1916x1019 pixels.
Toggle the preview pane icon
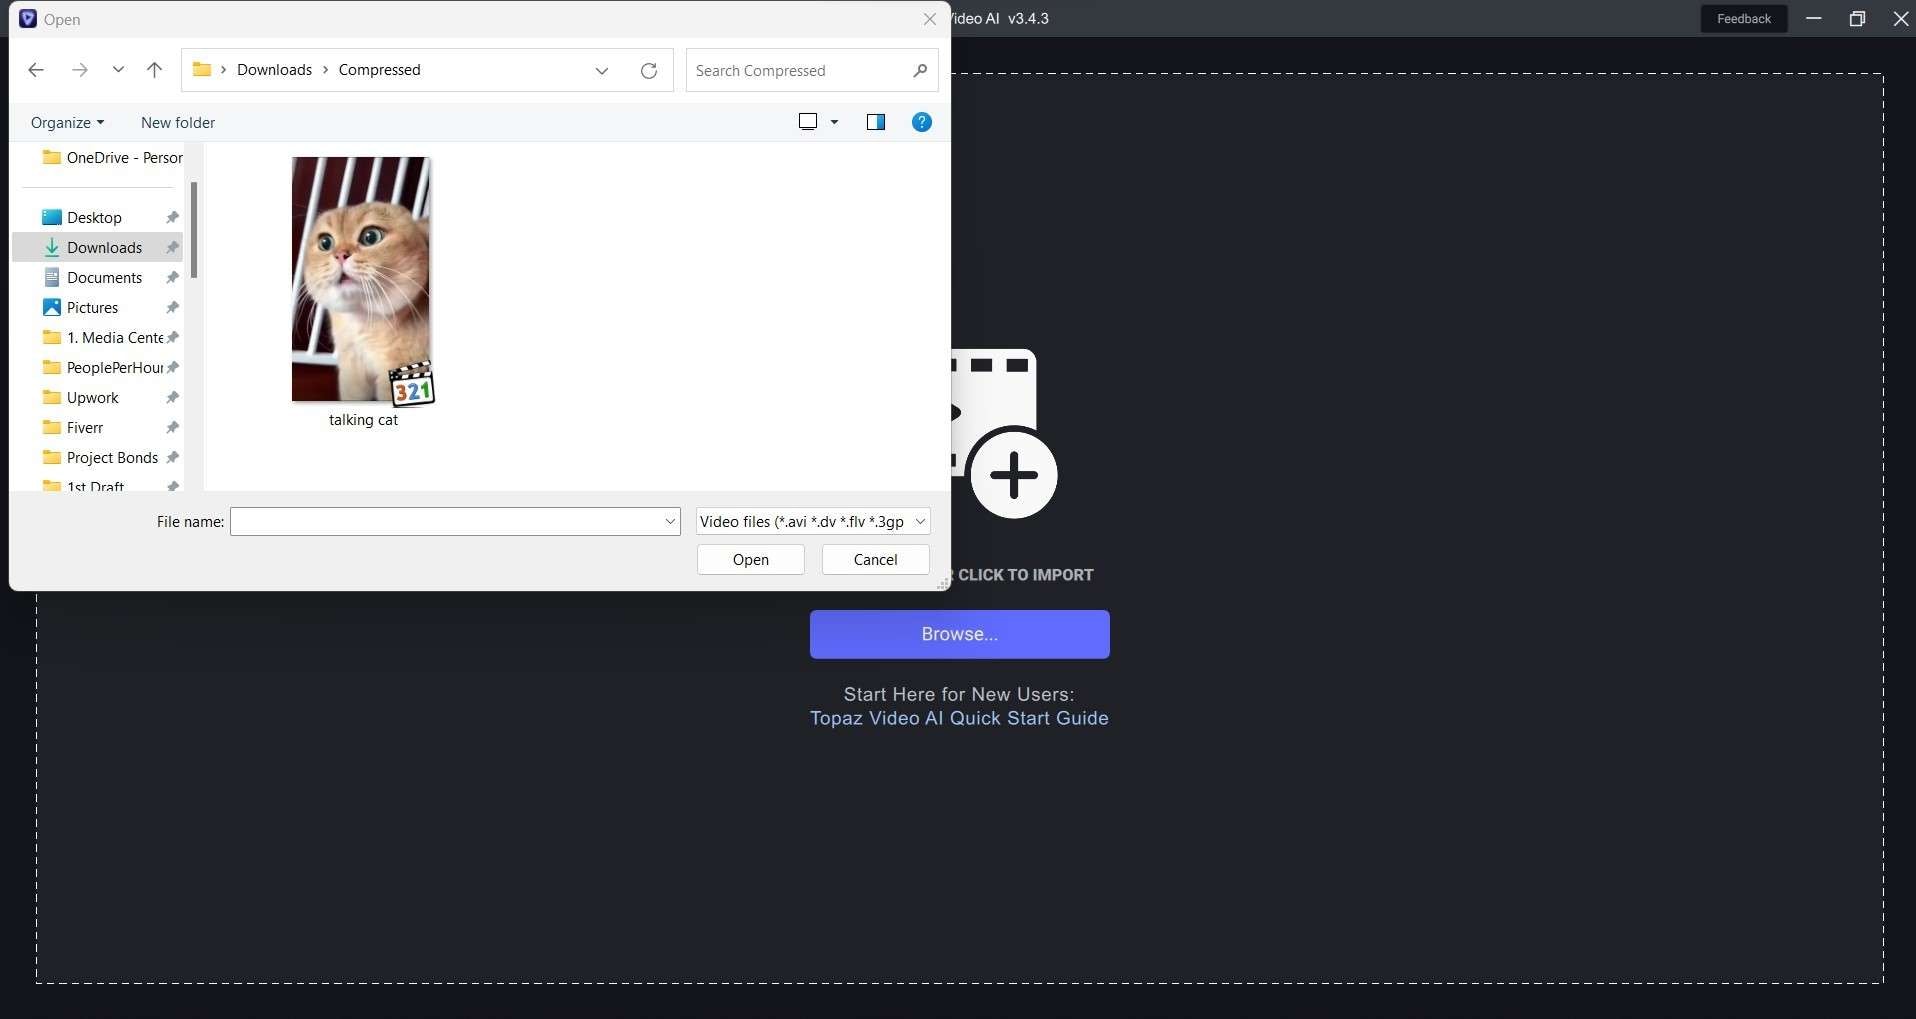click(875, 122)
